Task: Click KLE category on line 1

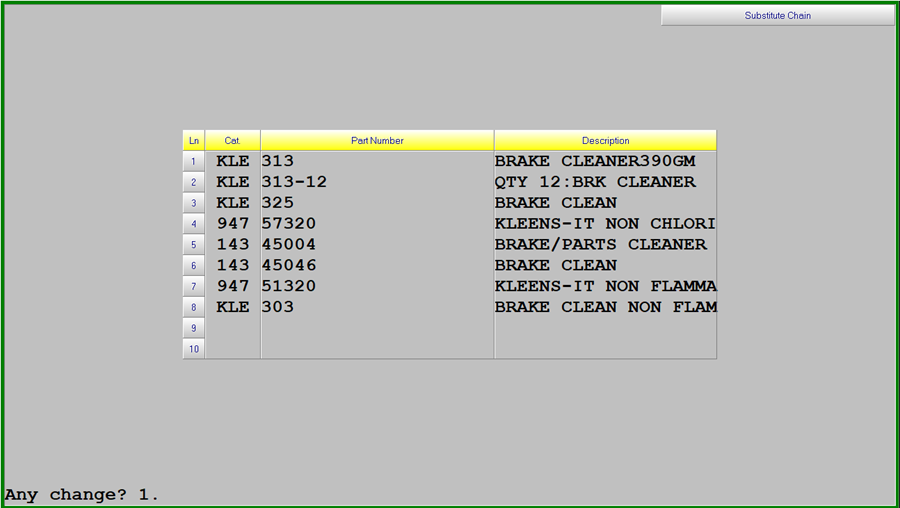Action: point(233,161)
